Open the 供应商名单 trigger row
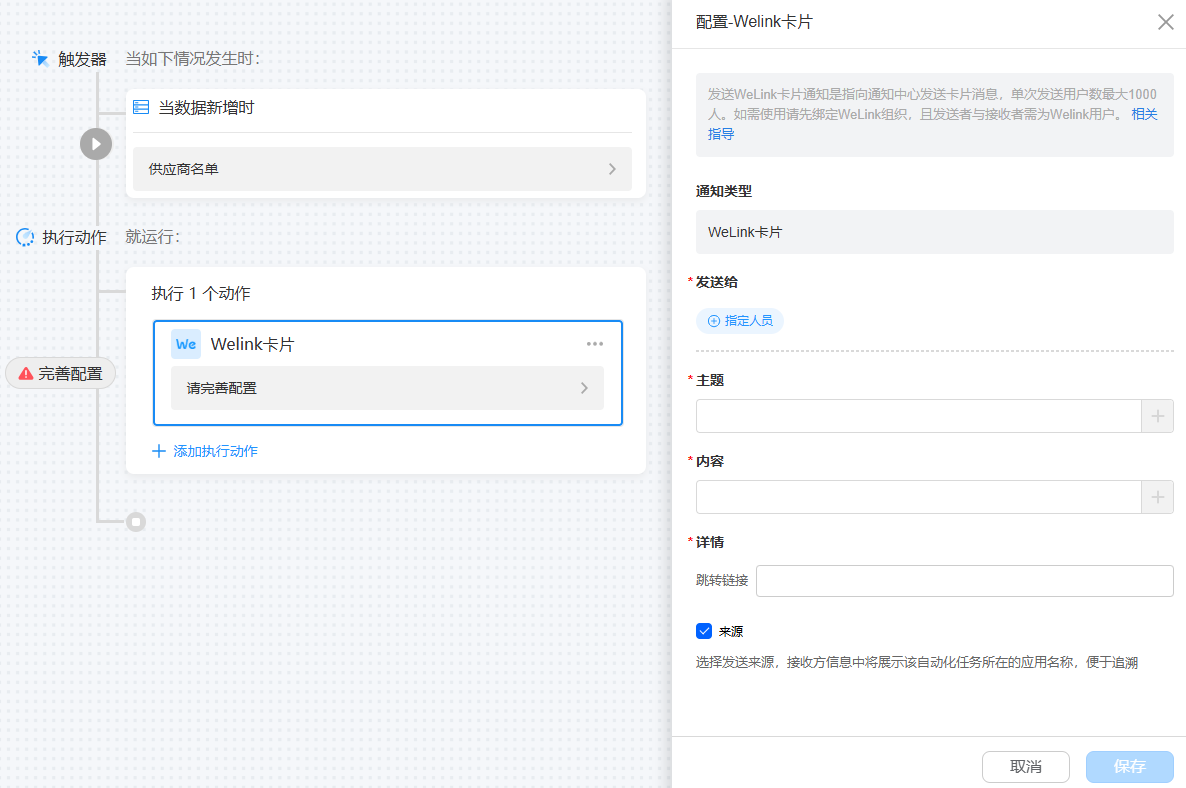The height and width of the screenshot is (788, 1186). point(382,169)
